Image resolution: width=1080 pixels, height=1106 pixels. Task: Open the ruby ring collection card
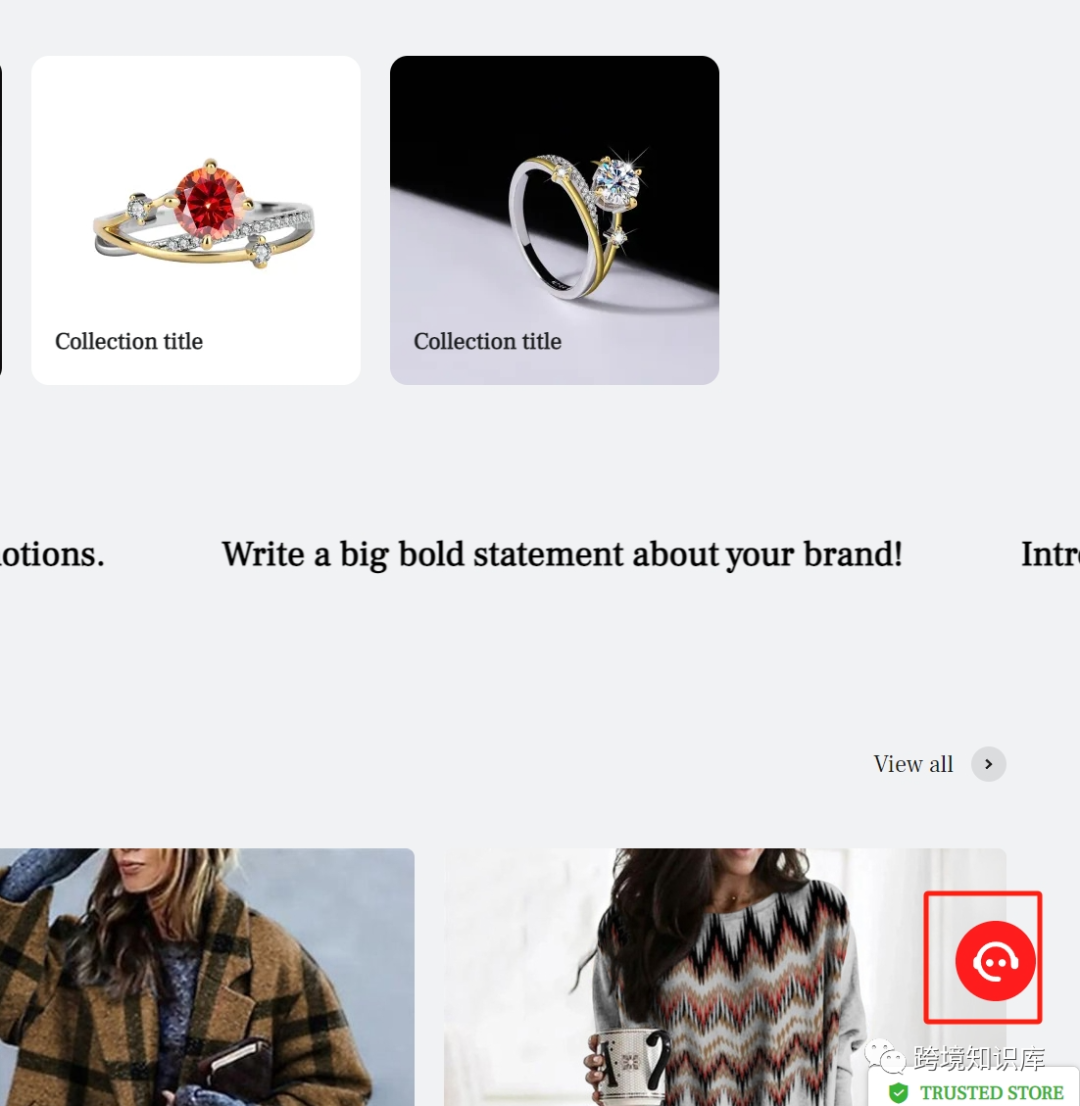(196, 220)
